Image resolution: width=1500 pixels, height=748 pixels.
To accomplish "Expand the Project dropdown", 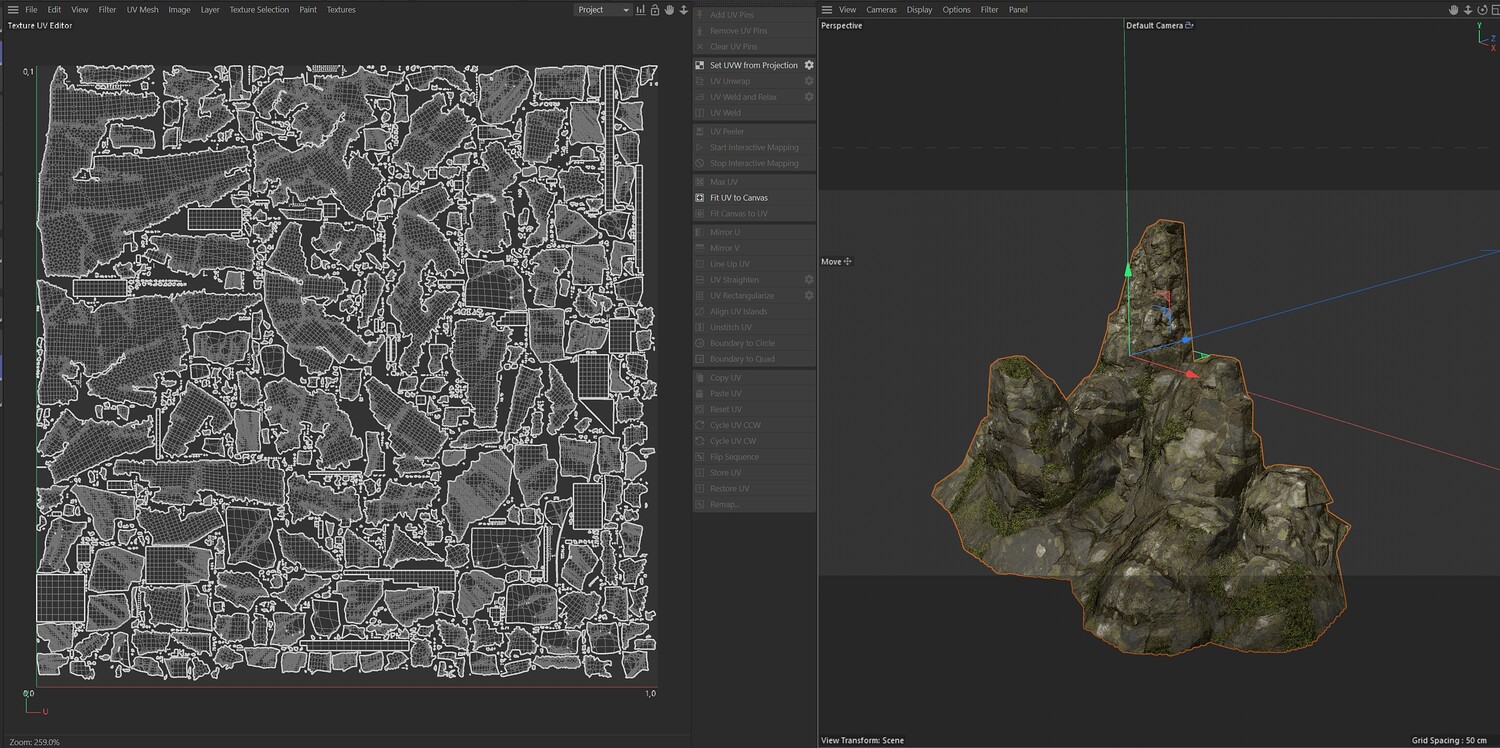I will (x=603, y=10).
